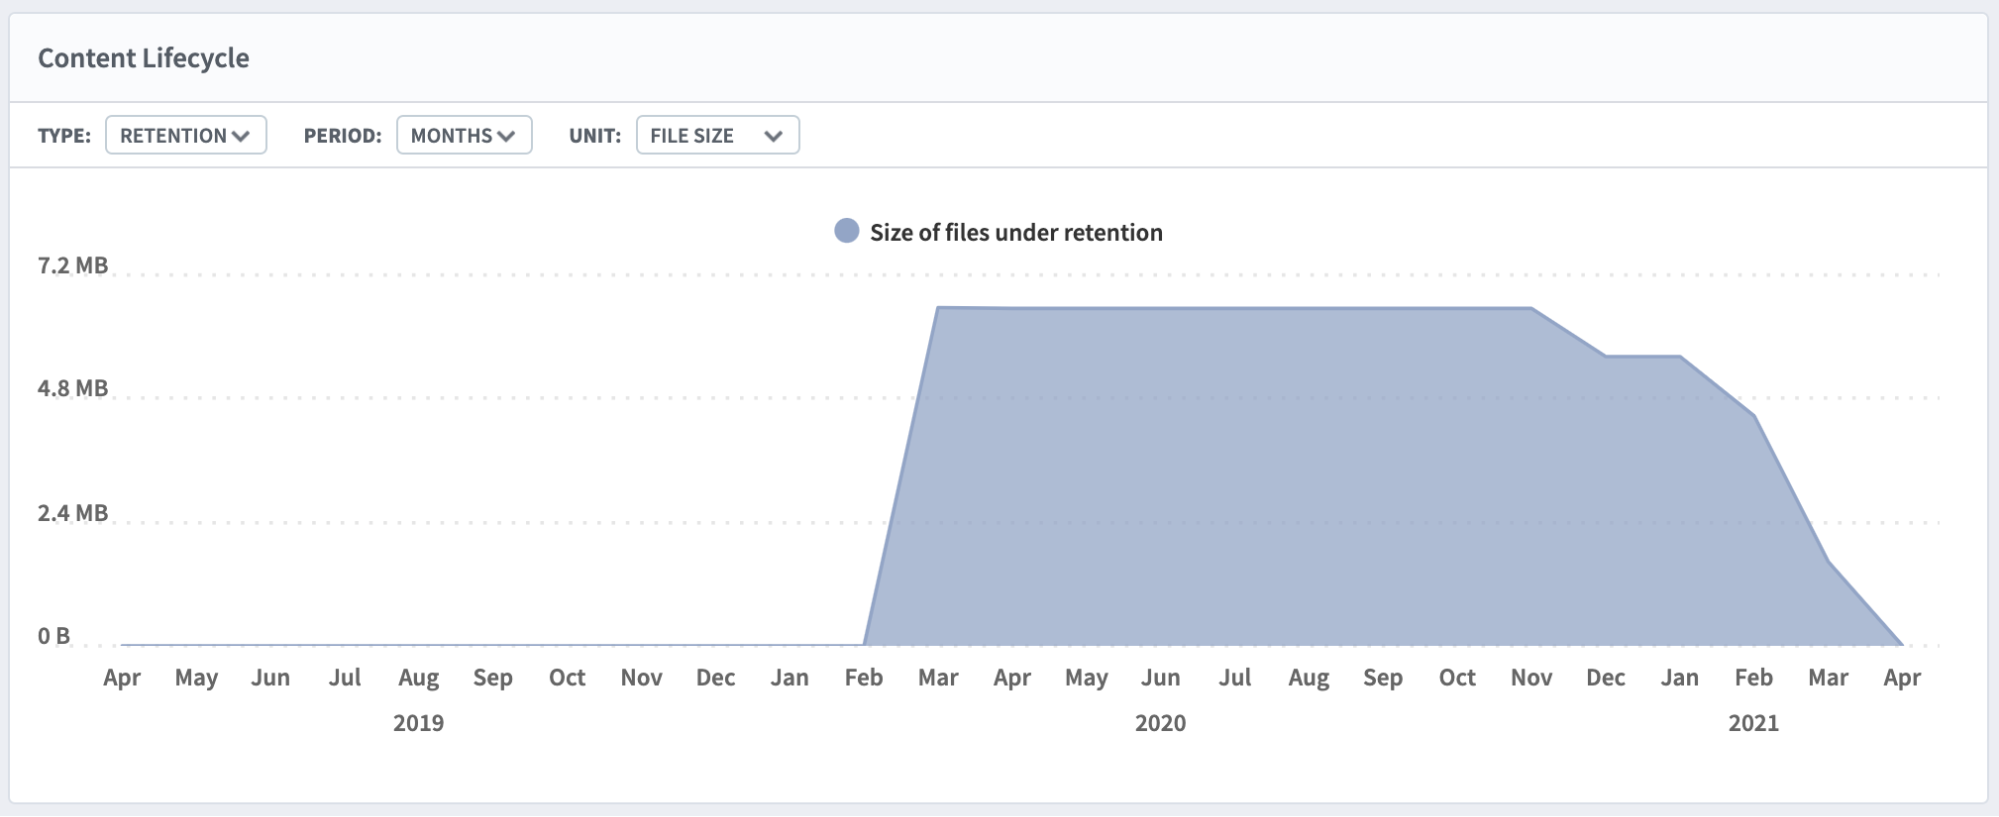Click the data point above Dec 2020

(x=1606, y=356)
